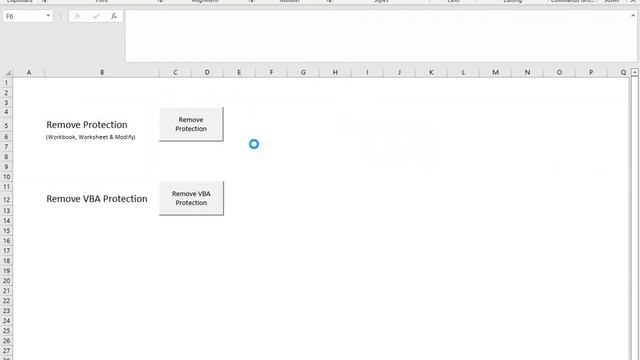Select column K header

point(431,72)
